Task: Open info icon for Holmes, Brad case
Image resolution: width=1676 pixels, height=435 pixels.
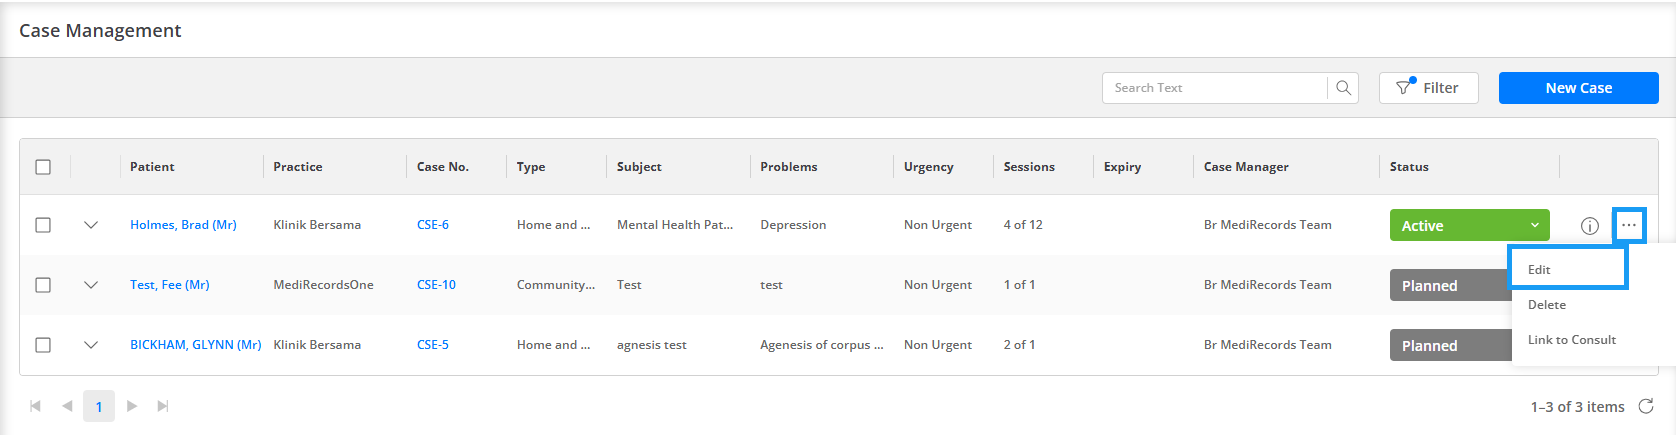Action: (x=1589, y=226)
